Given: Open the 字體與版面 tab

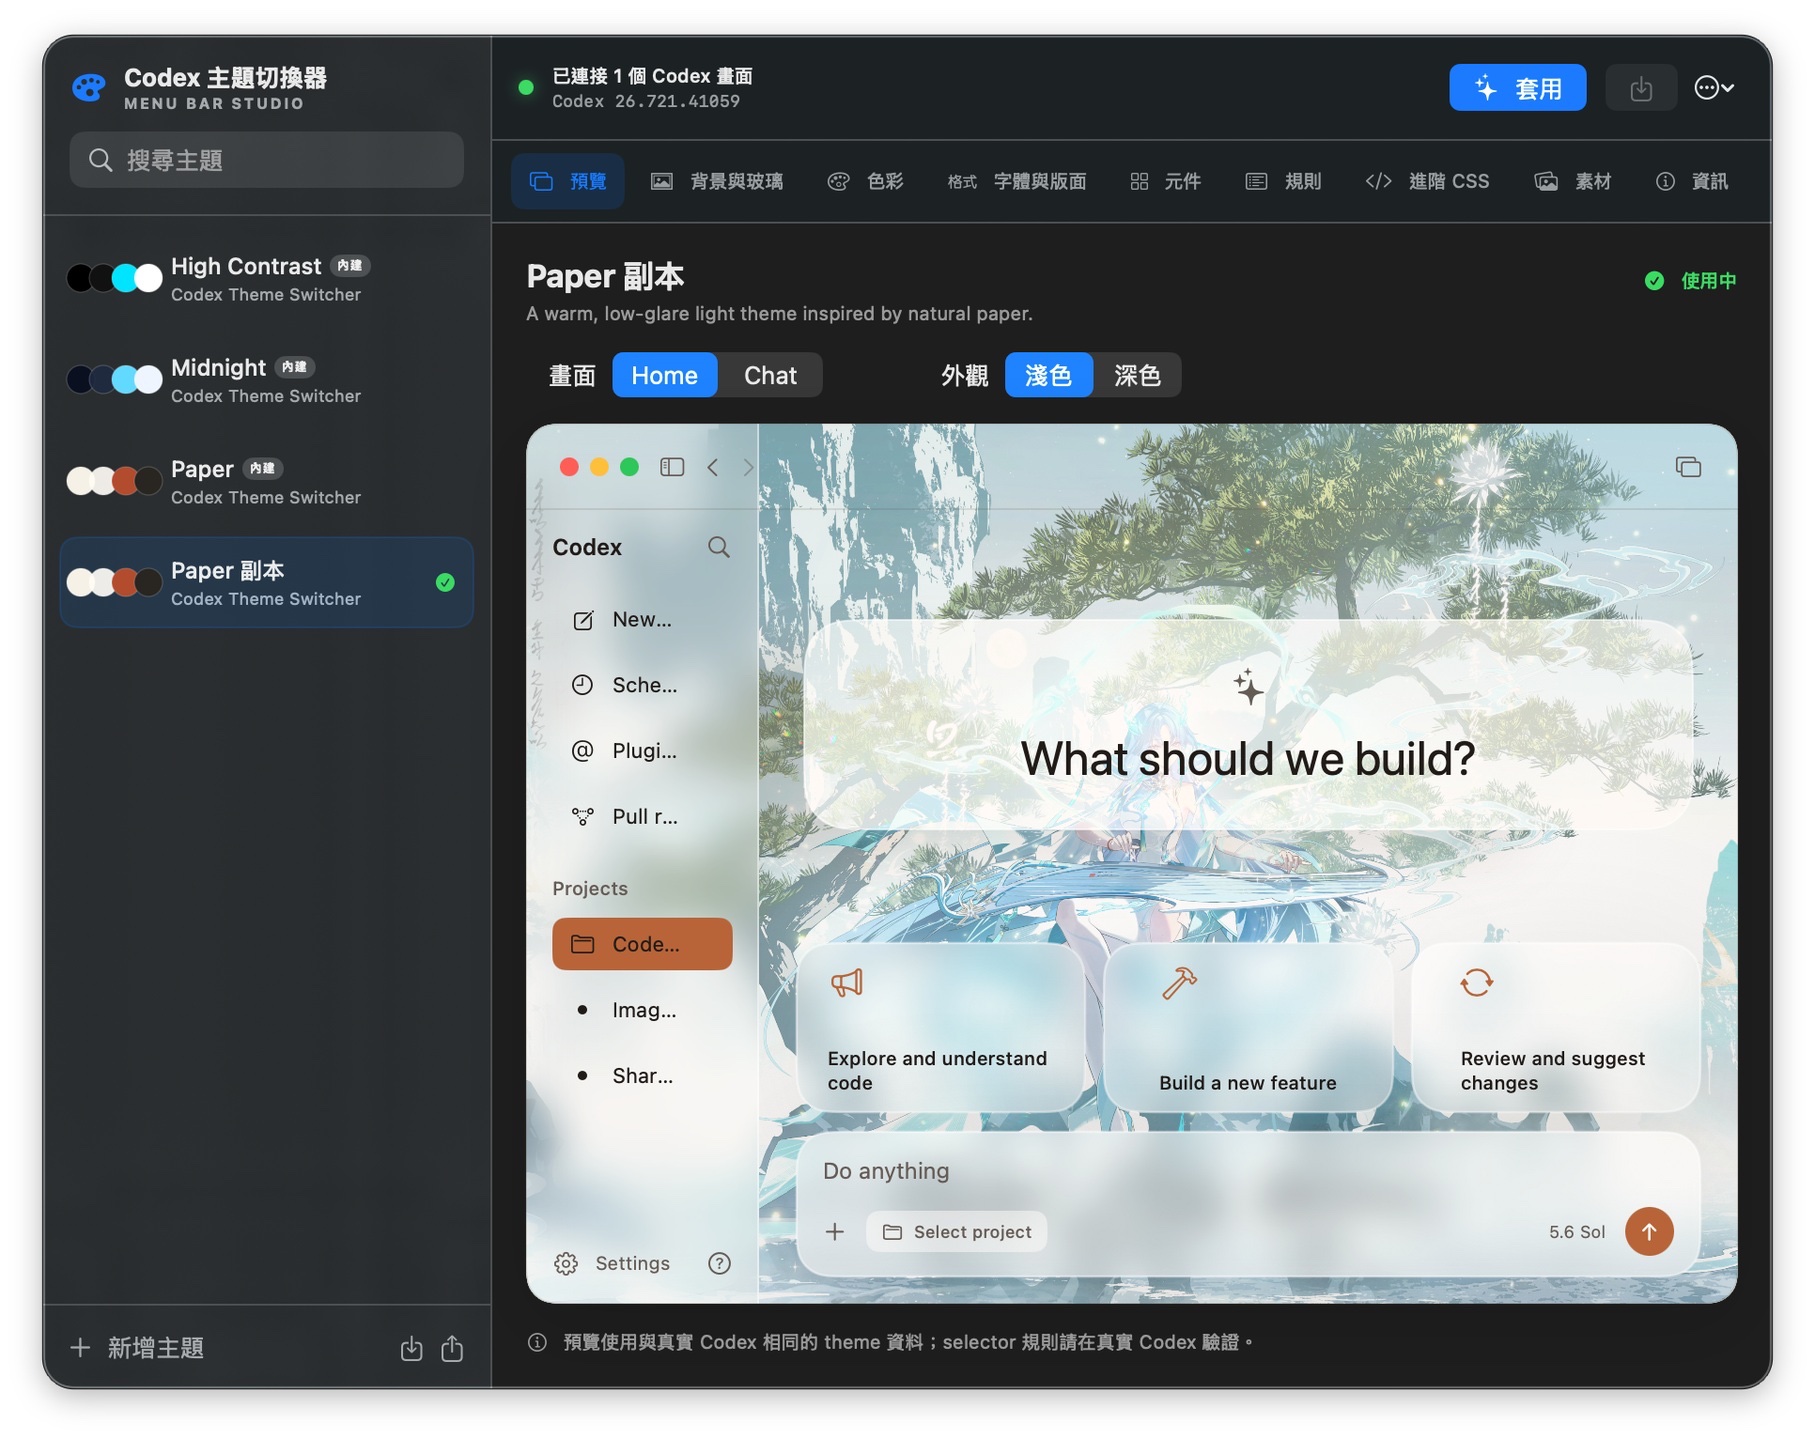Looking at the screenshot, I should tap(1017, 181).
